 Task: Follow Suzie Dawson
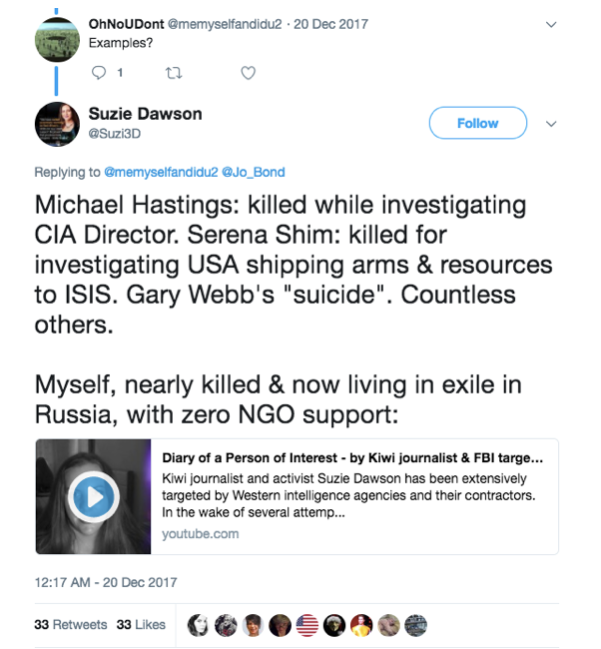(477, 123)
